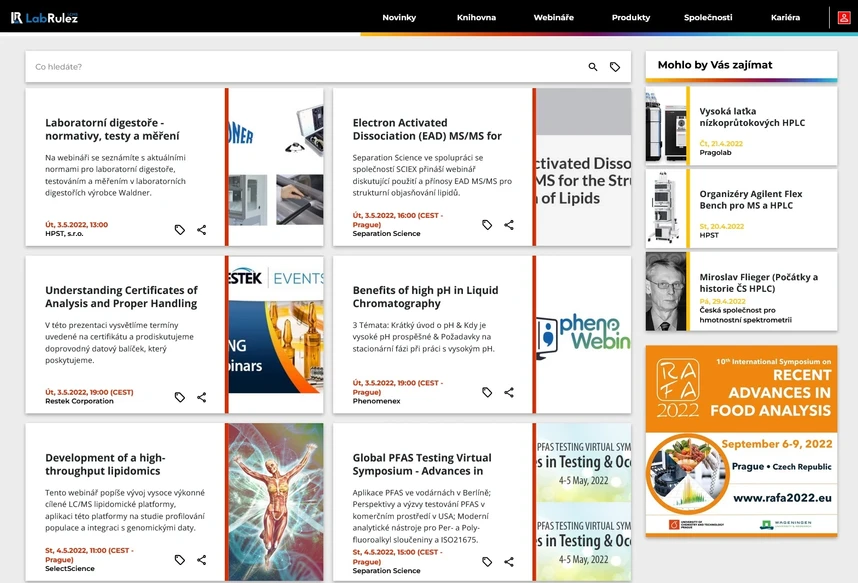
Task: Share the Laboratorní digestoře webinar
Action: click(x=201, y=229)
